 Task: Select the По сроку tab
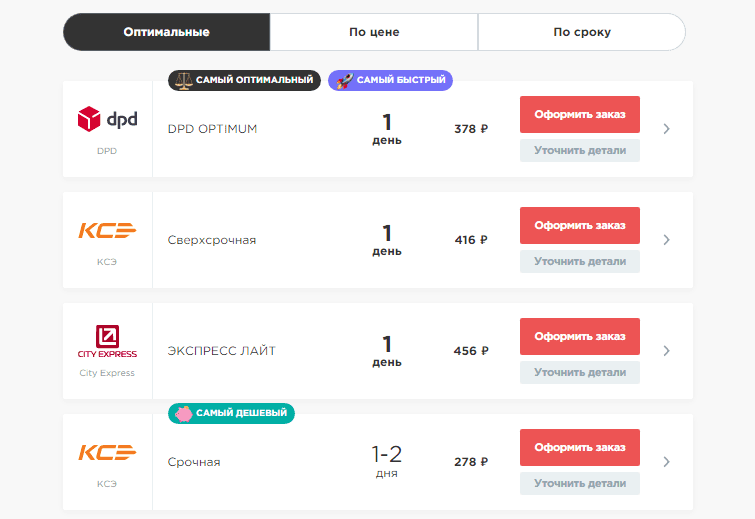pyautogui.click(x=582, y=32)
